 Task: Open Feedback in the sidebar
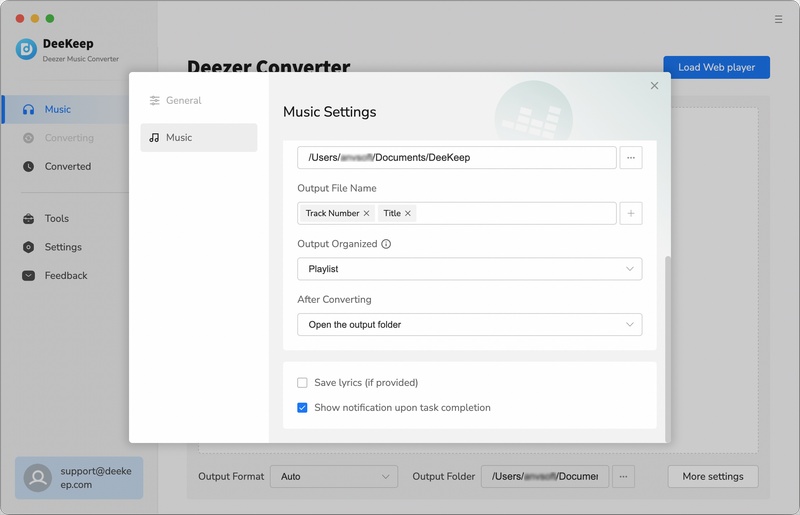[x=65, y=276]
